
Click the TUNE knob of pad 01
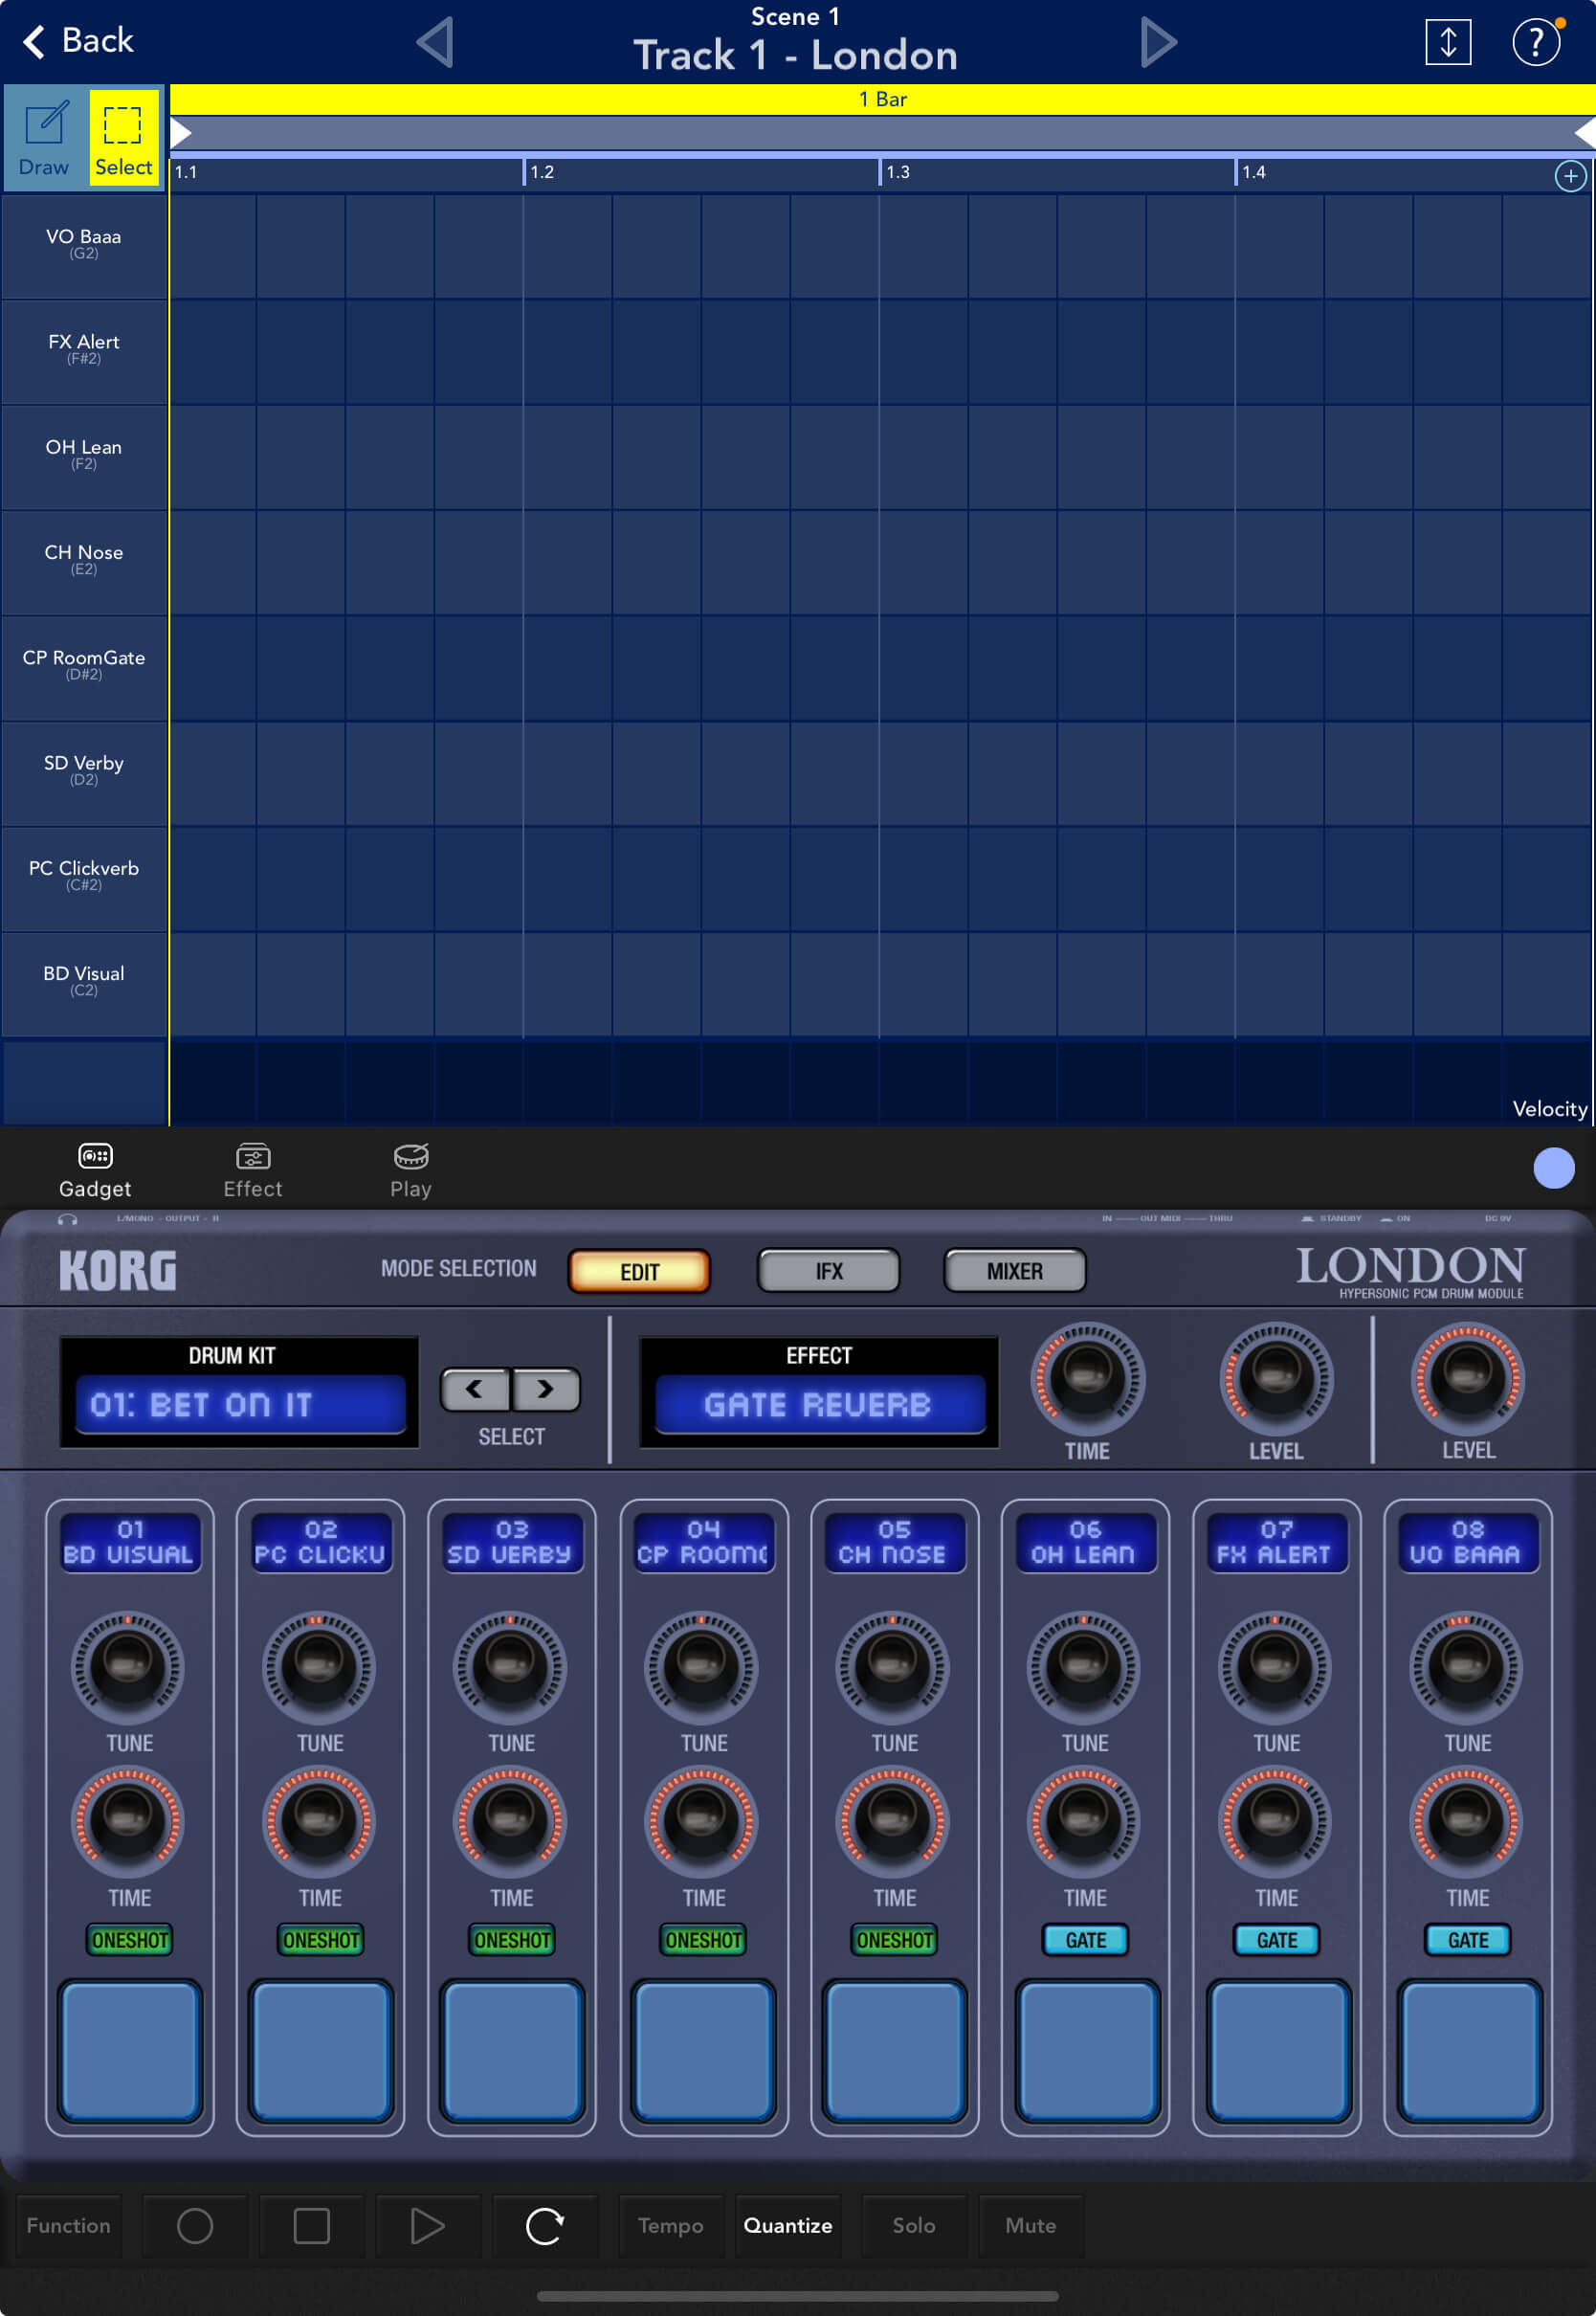[127, 1666]
